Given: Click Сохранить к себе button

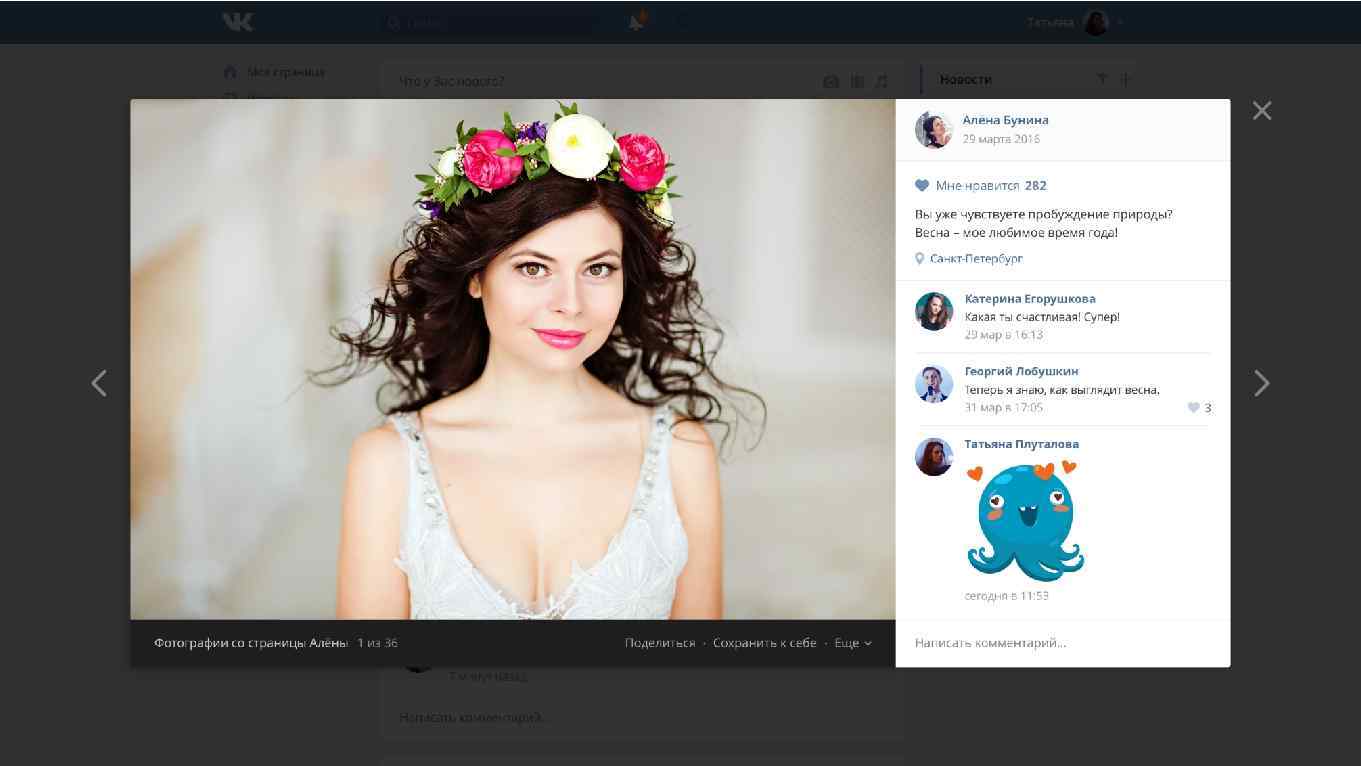Looking at the screenshot, I should [765, 643].
